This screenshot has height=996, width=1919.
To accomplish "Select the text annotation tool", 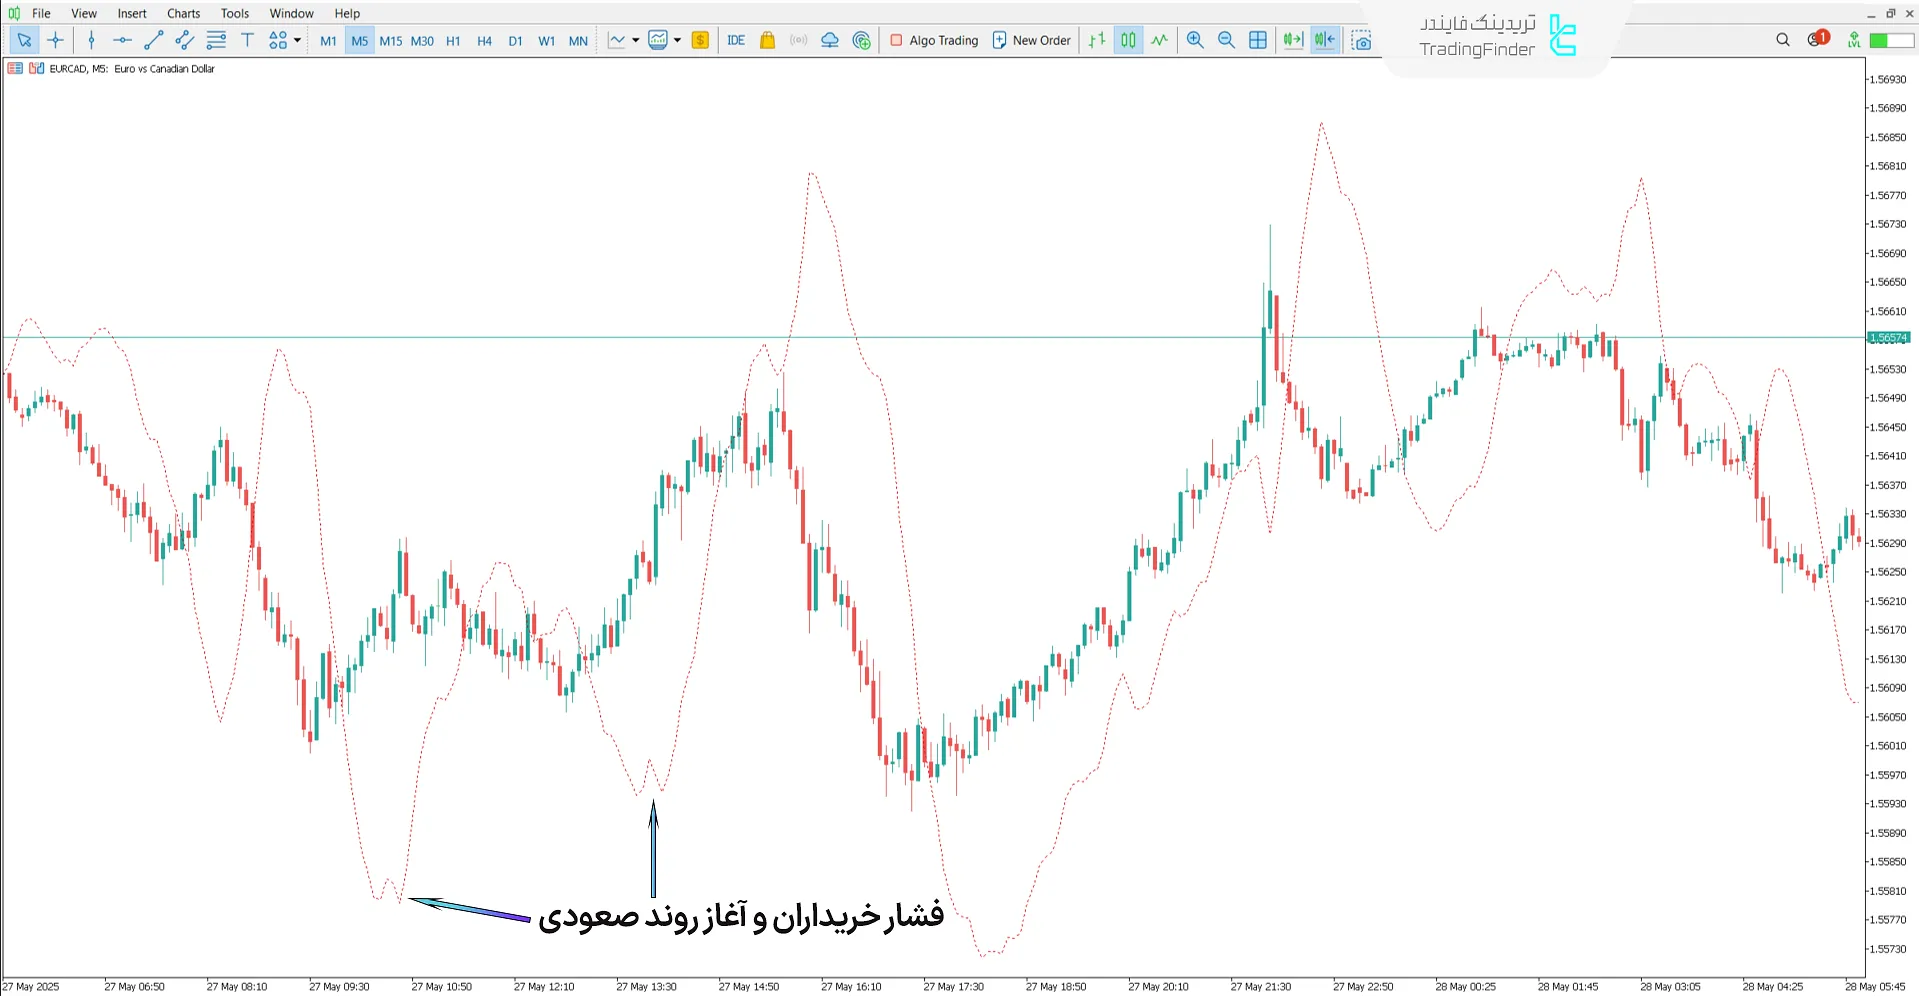I will pyautogui.click(x=247, y=40).
